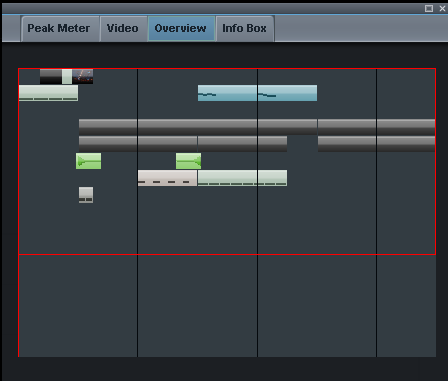
Task: Click the video thumbnail clip at top
Action: tap(82, 76)
